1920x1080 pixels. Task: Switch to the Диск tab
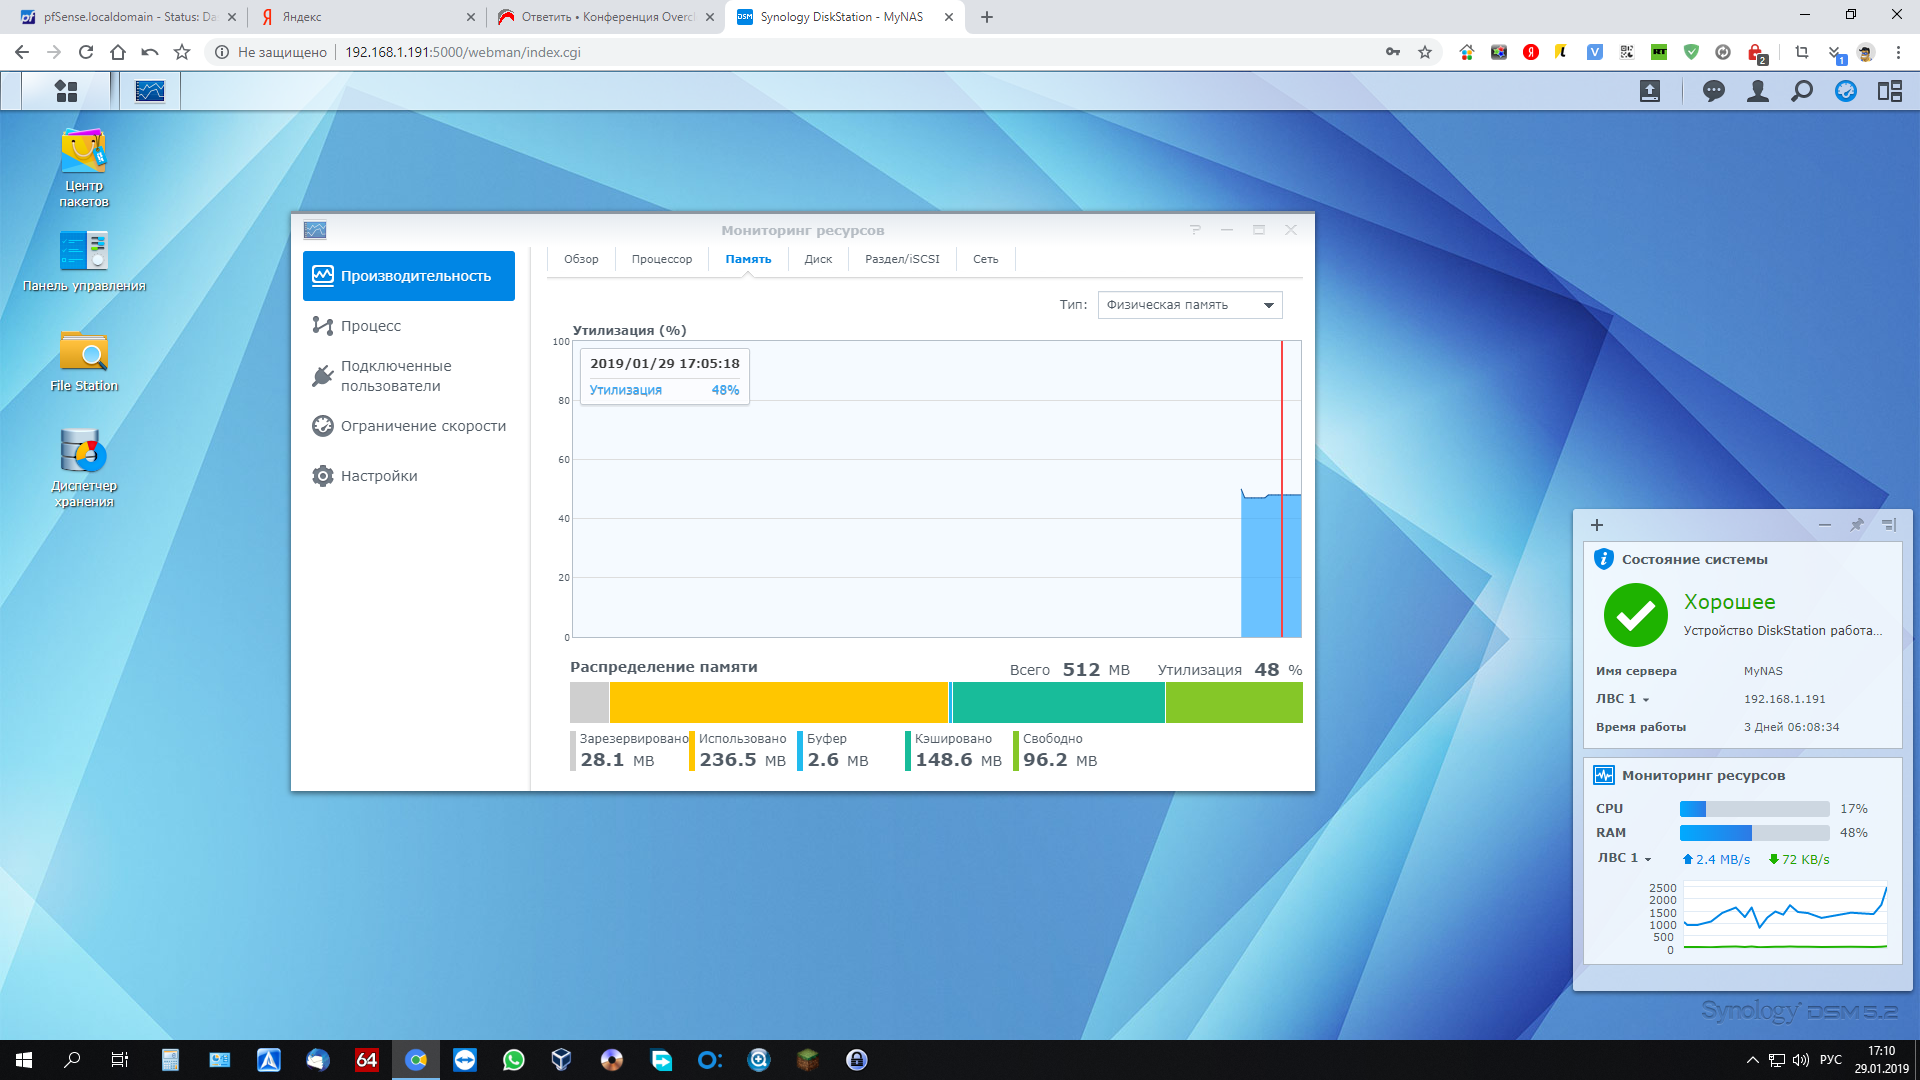(x=818, y=259)
